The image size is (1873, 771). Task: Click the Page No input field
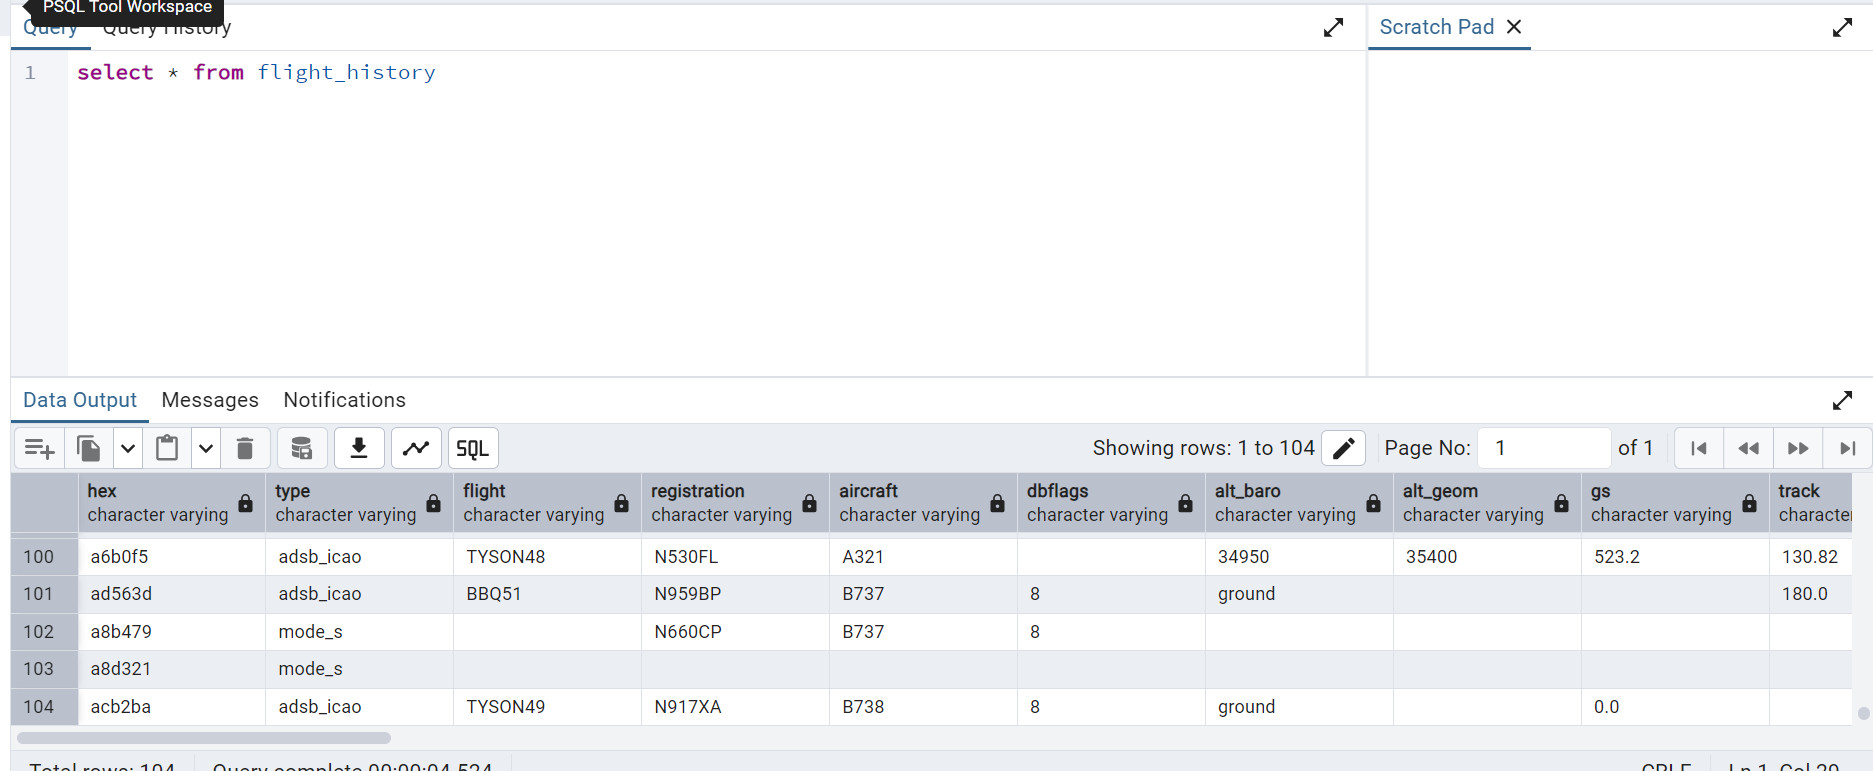pos(1544,448)
